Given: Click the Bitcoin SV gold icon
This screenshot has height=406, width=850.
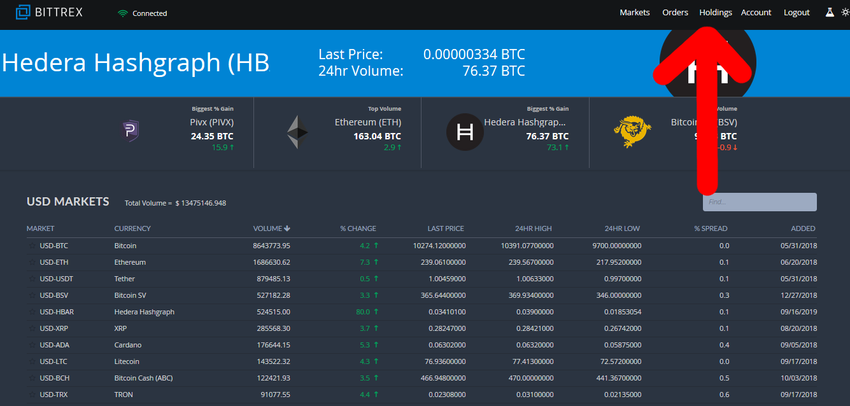Looking at the screenshot, I should pos(629,132).
